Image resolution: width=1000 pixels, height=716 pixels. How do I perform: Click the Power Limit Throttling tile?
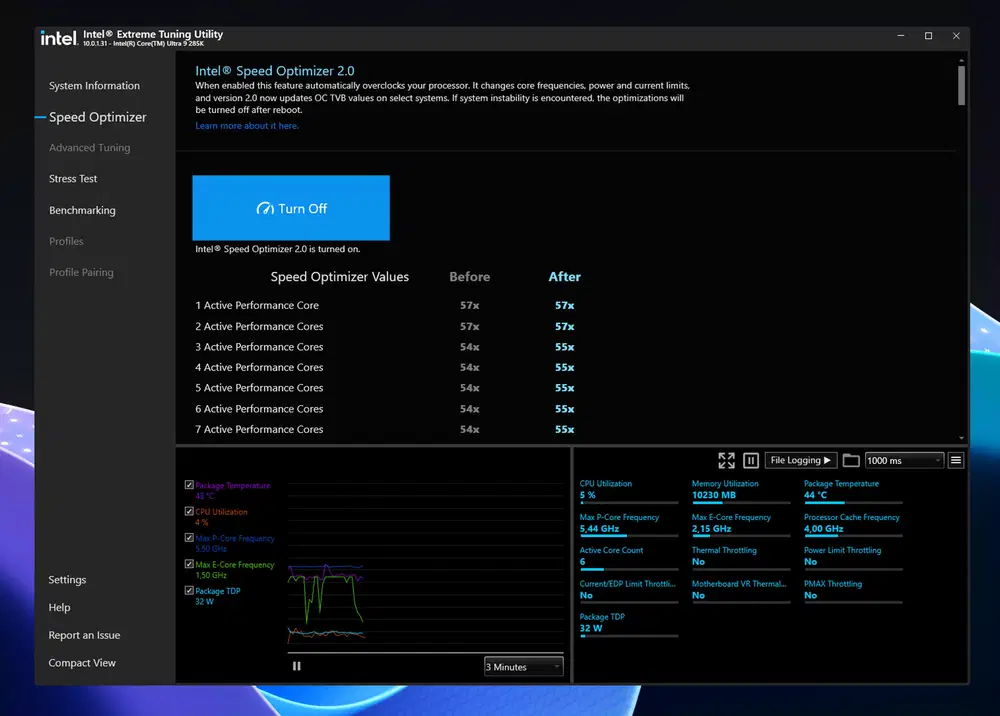pos(853,557)
